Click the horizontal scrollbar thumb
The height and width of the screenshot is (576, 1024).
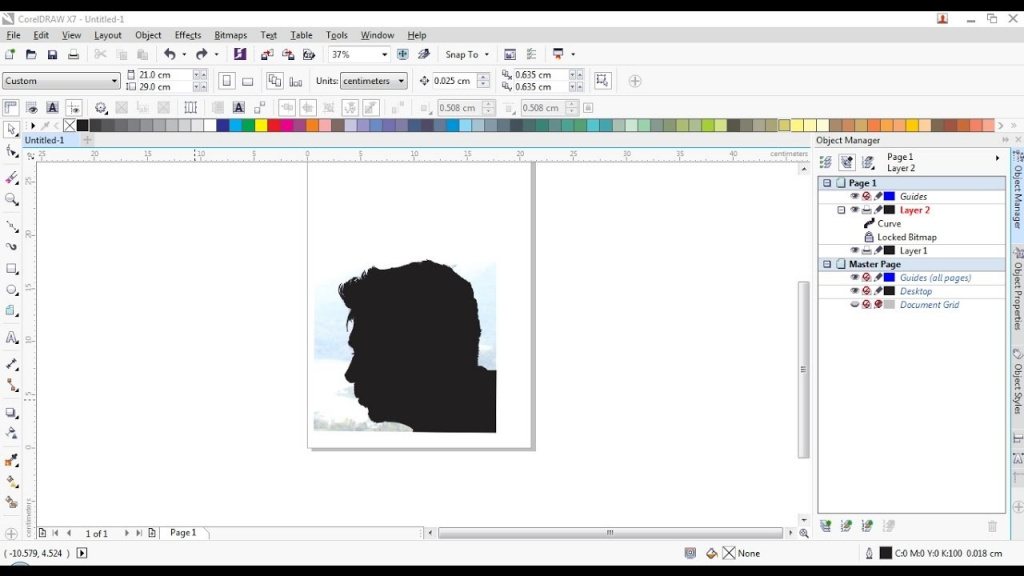610,533
